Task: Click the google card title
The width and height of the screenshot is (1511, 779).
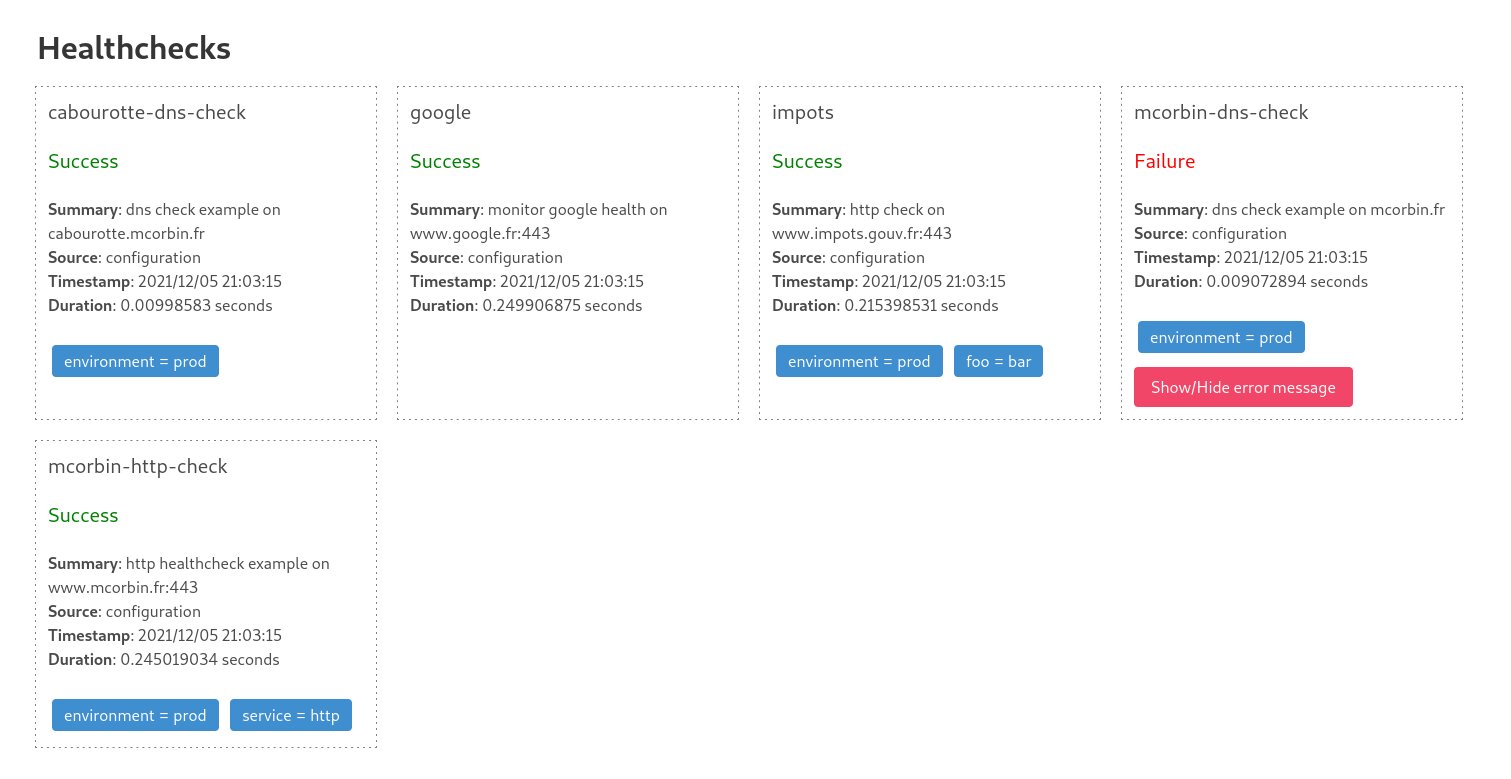Action: click(440, 113)
